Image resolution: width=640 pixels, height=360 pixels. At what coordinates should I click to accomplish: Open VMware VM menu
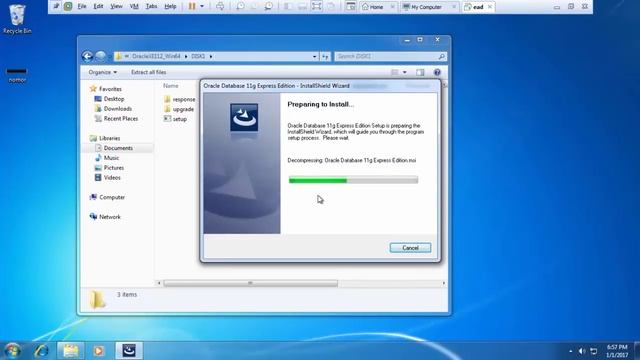(134, 7)
